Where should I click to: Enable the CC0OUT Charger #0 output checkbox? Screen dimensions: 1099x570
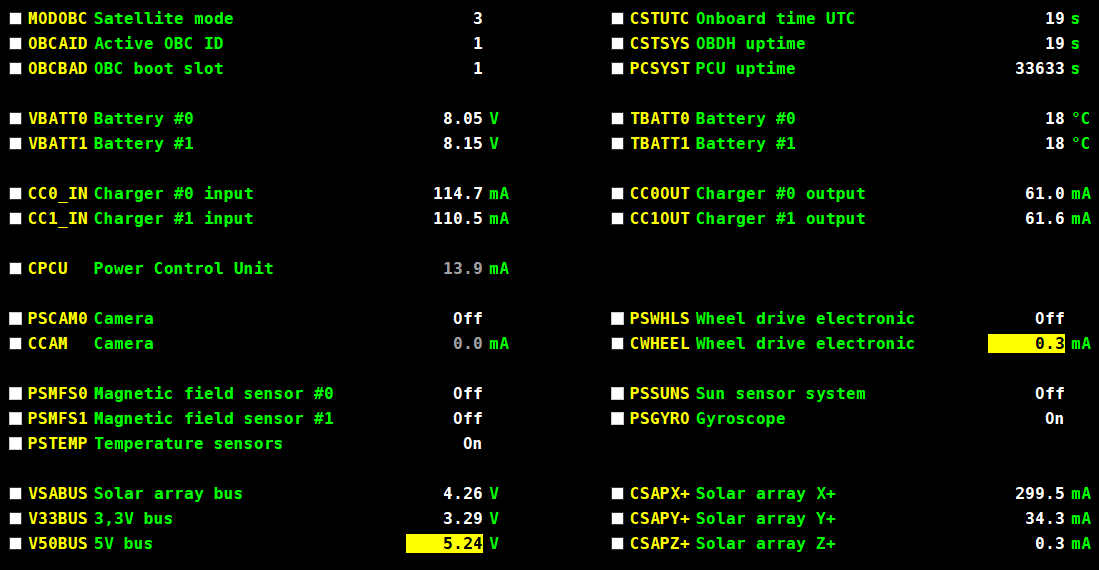[x=617, y=194]
